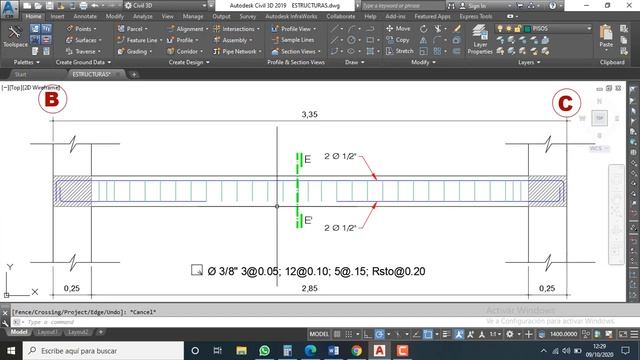Select the Rotate tool in Modify panel
Screen dimensions: 640x360
coord(424,29)
